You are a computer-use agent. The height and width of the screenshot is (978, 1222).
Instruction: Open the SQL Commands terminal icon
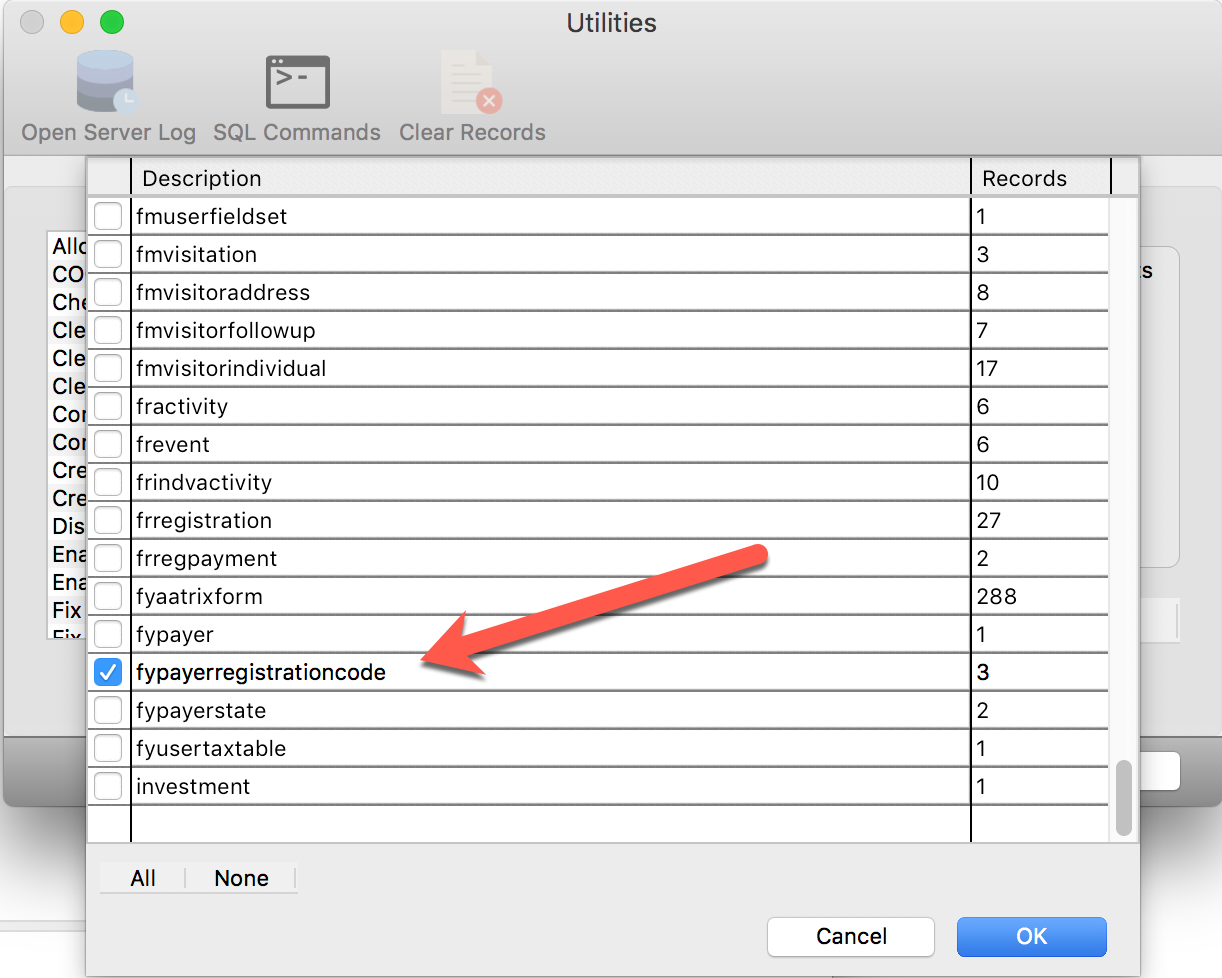pos(297,84)
